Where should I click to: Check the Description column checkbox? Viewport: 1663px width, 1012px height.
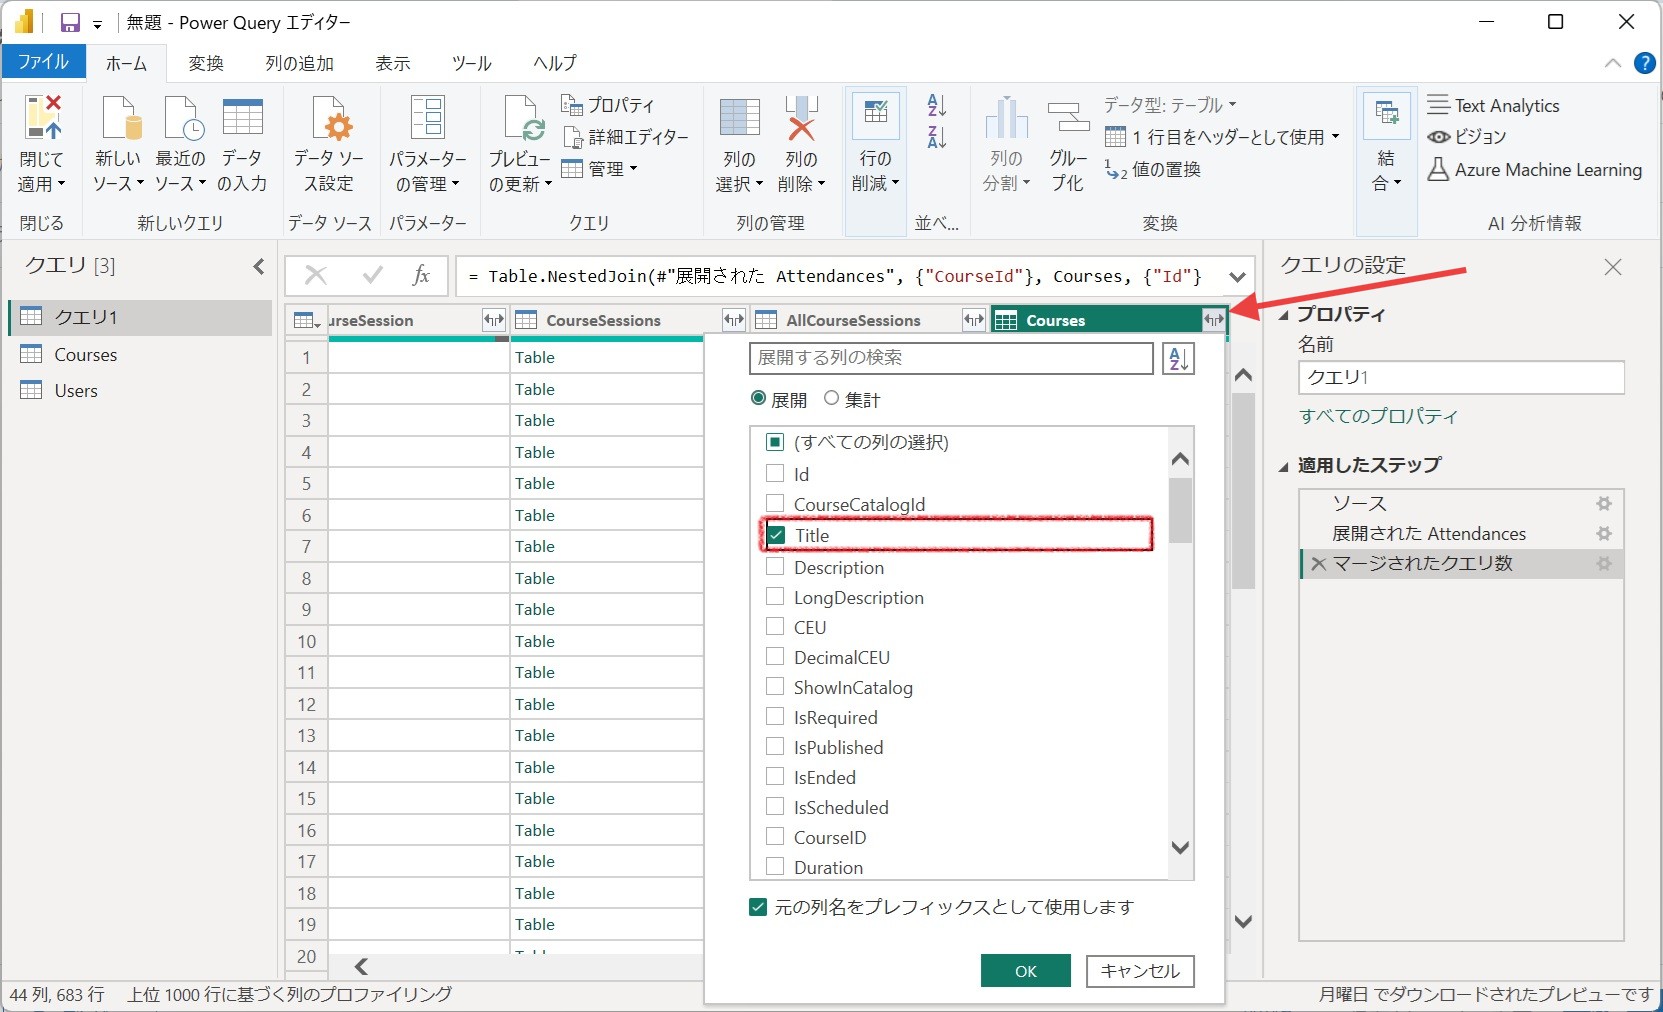coord(775,567)
